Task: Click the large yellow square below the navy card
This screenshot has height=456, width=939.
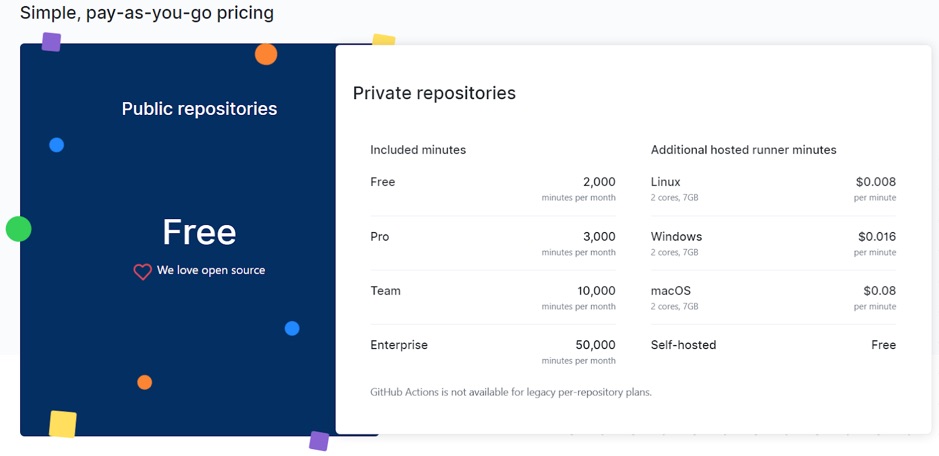Action: [x=63, y=424]
